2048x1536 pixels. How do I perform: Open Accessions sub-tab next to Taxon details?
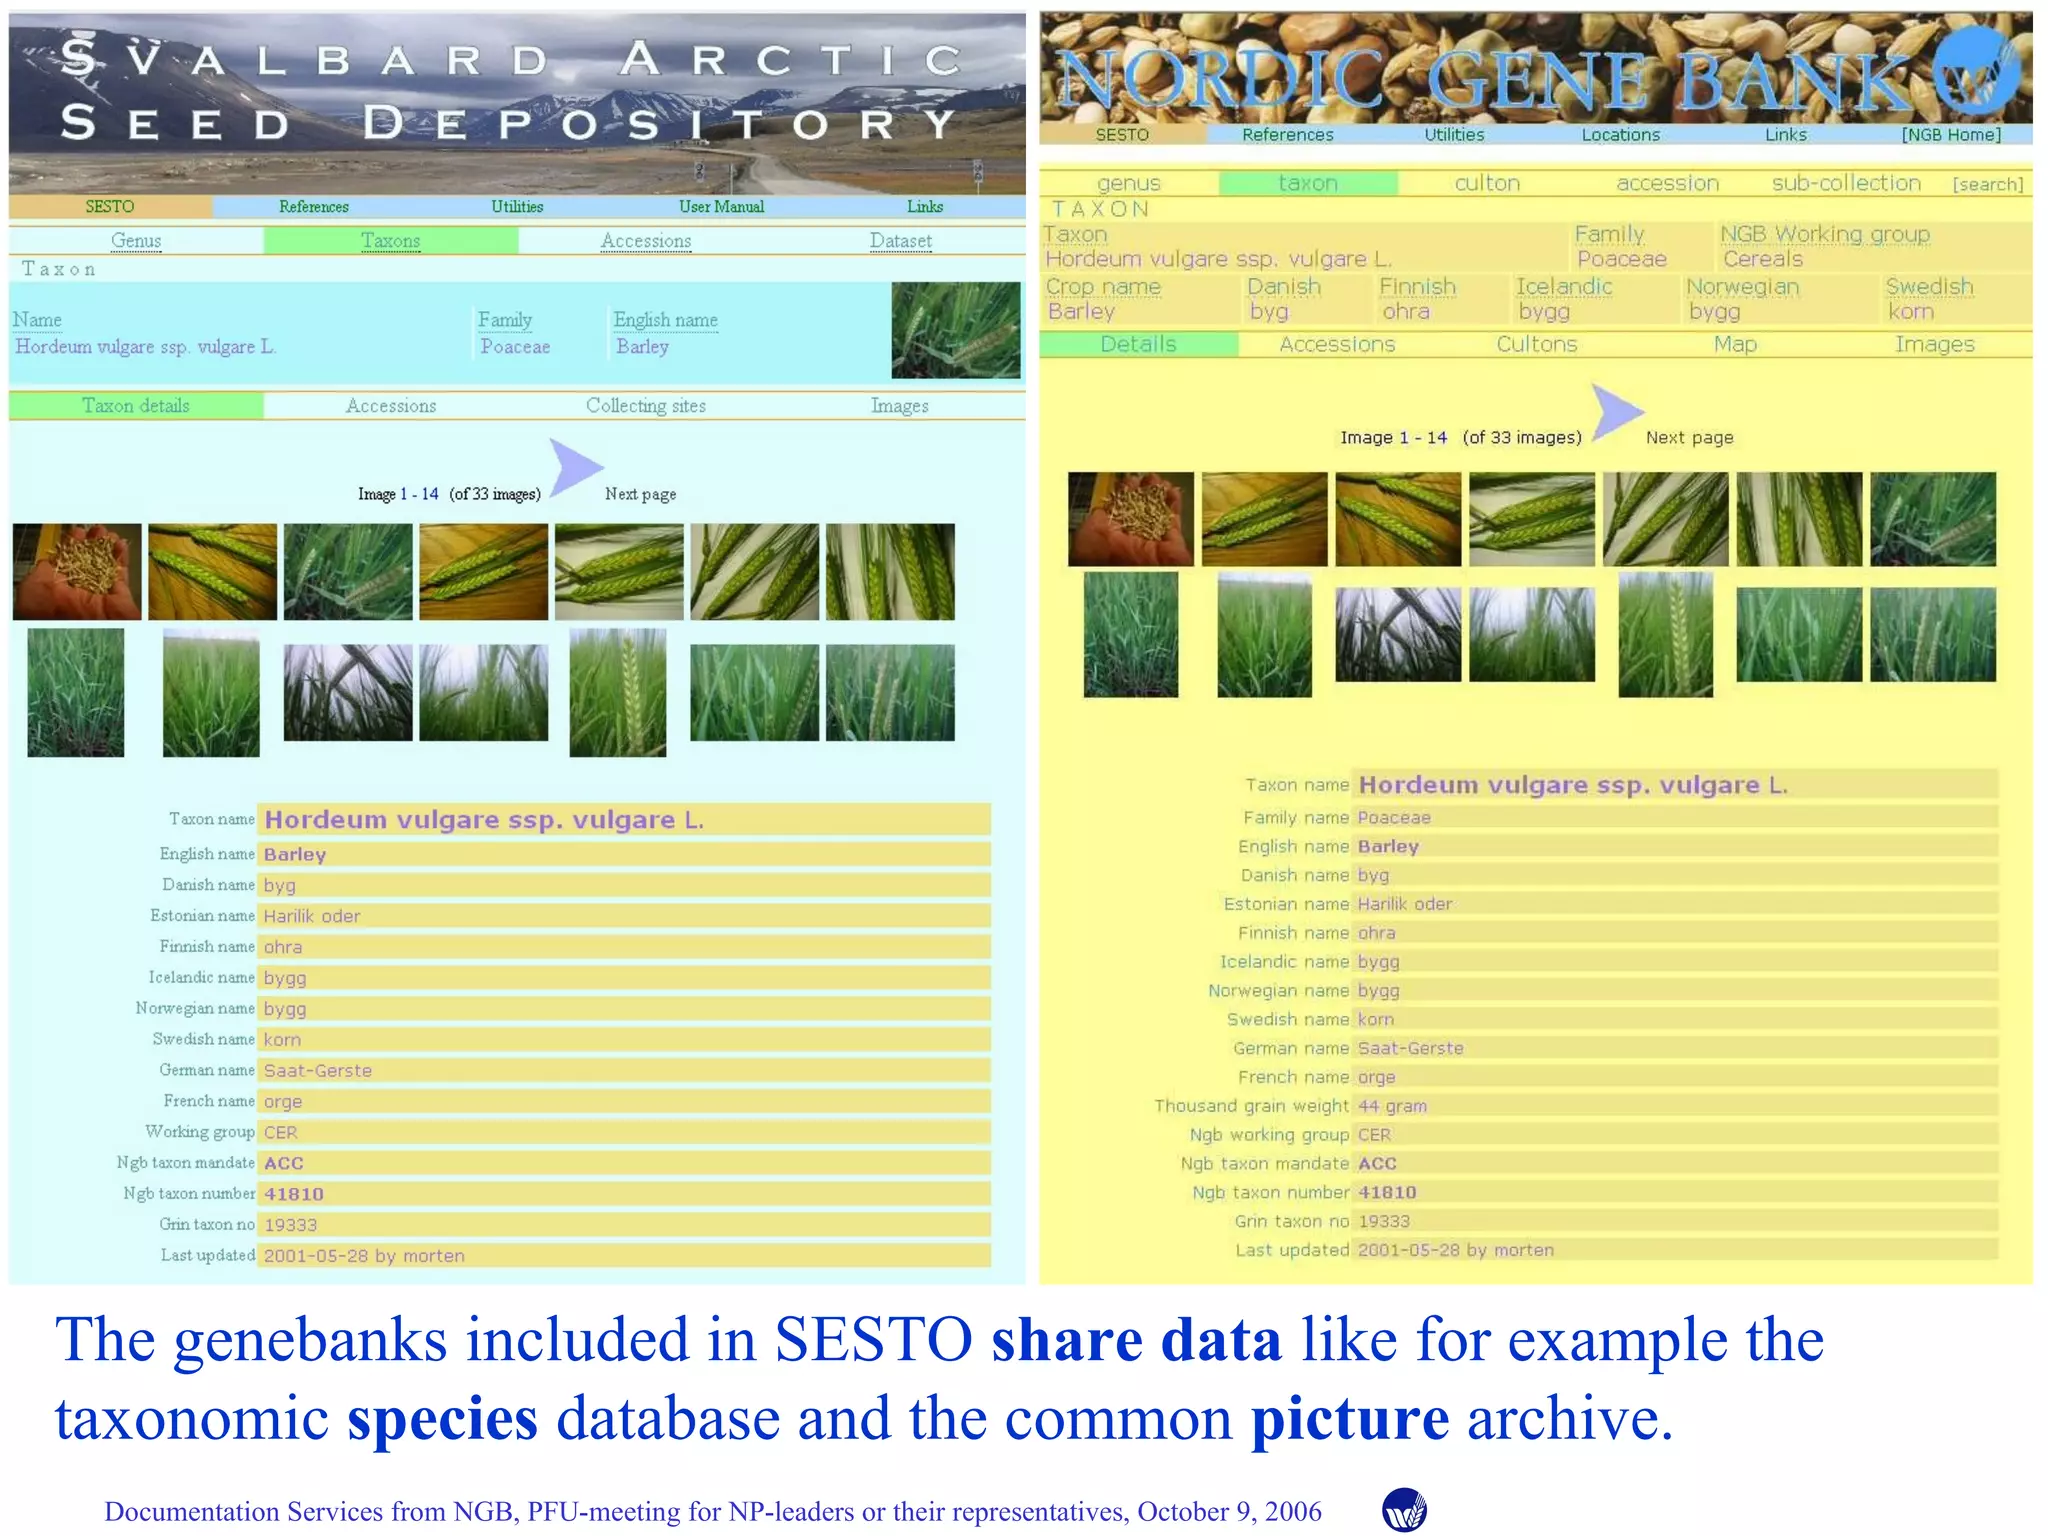point(391,406)
